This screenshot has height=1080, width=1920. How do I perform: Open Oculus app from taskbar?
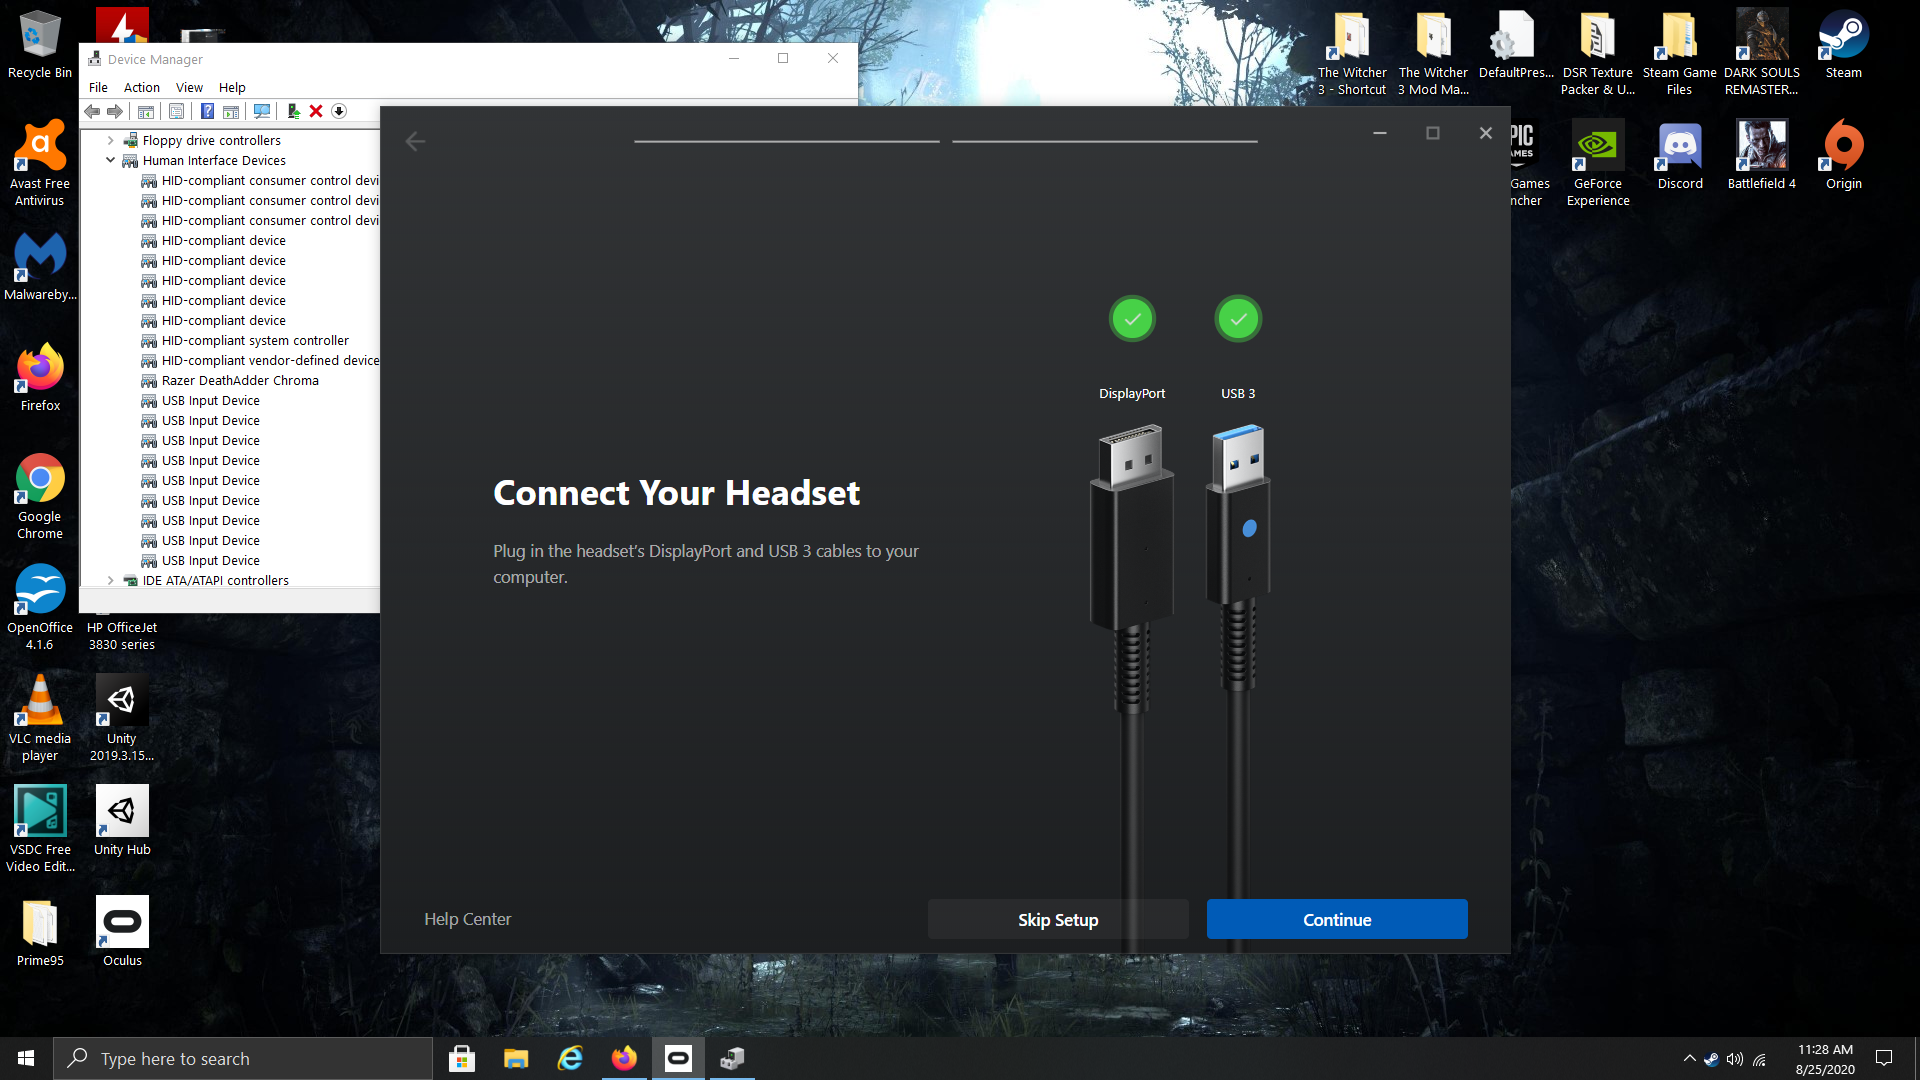pyautogui.click(x=678, y=1058)
